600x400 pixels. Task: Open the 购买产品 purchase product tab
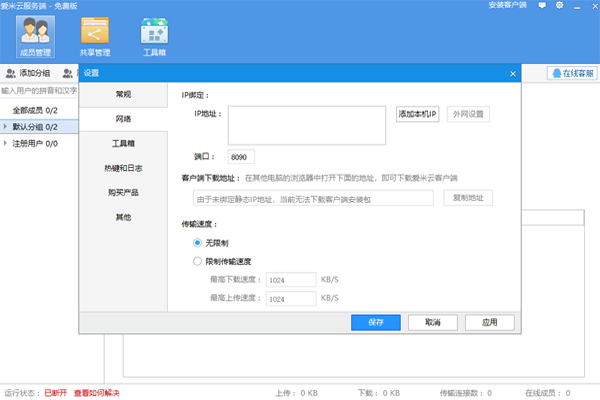tap(123, 192)
